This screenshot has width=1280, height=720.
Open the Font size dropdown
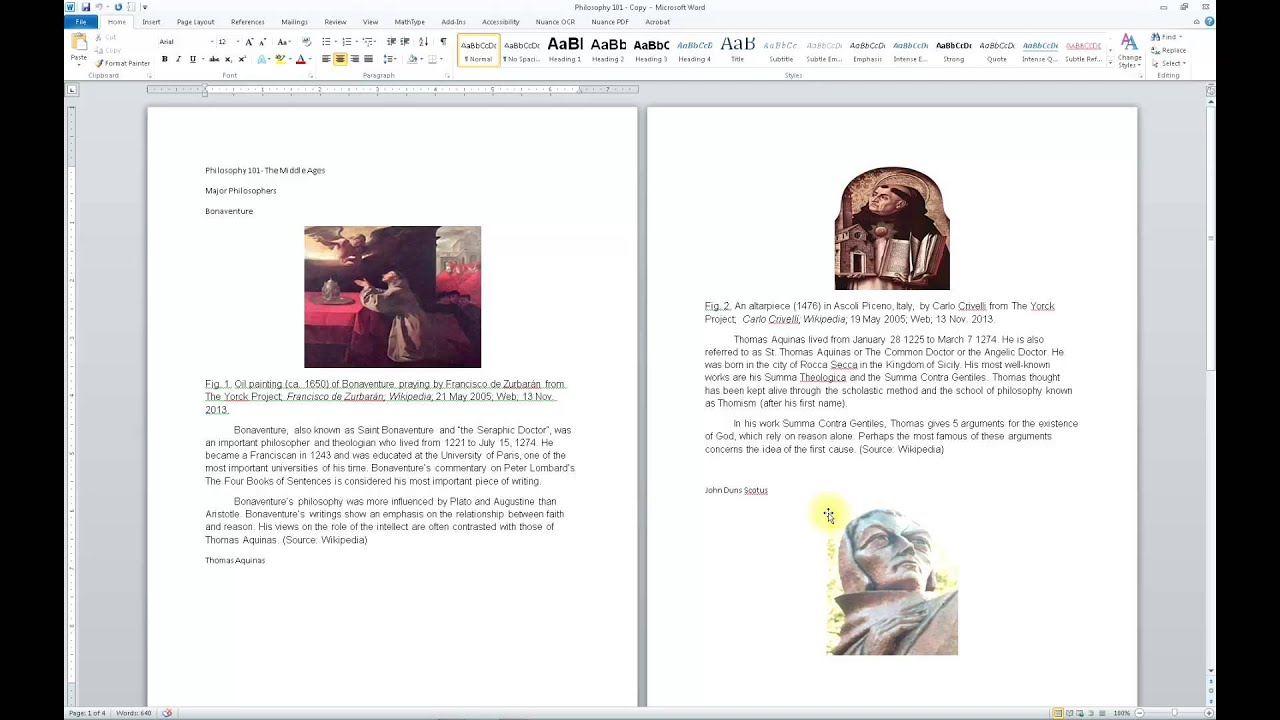[226, 42]
